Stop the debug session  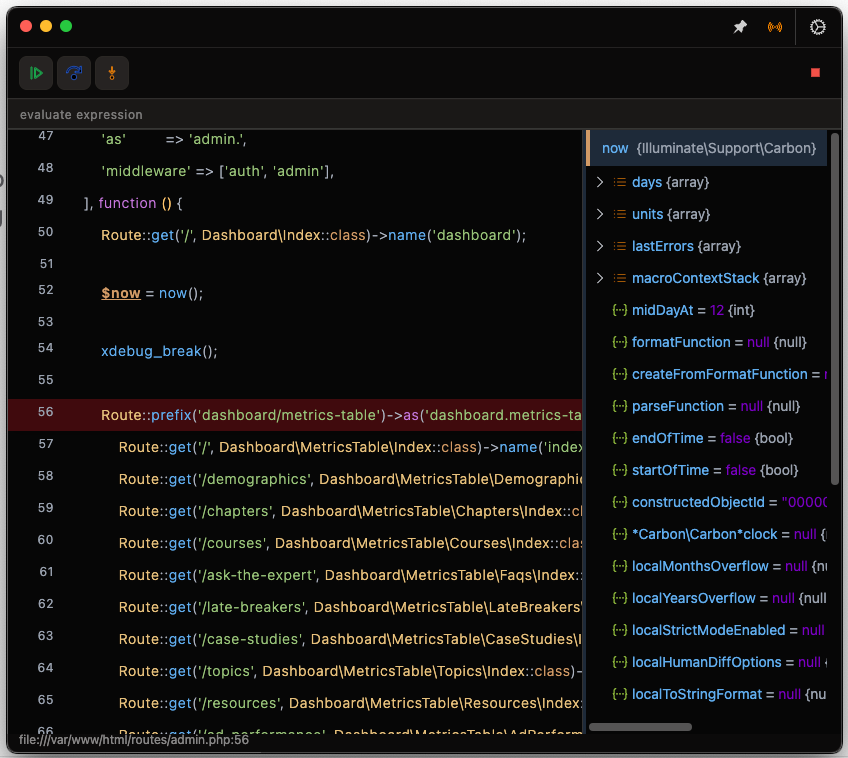pyautogui.click(x=815, y=72)
